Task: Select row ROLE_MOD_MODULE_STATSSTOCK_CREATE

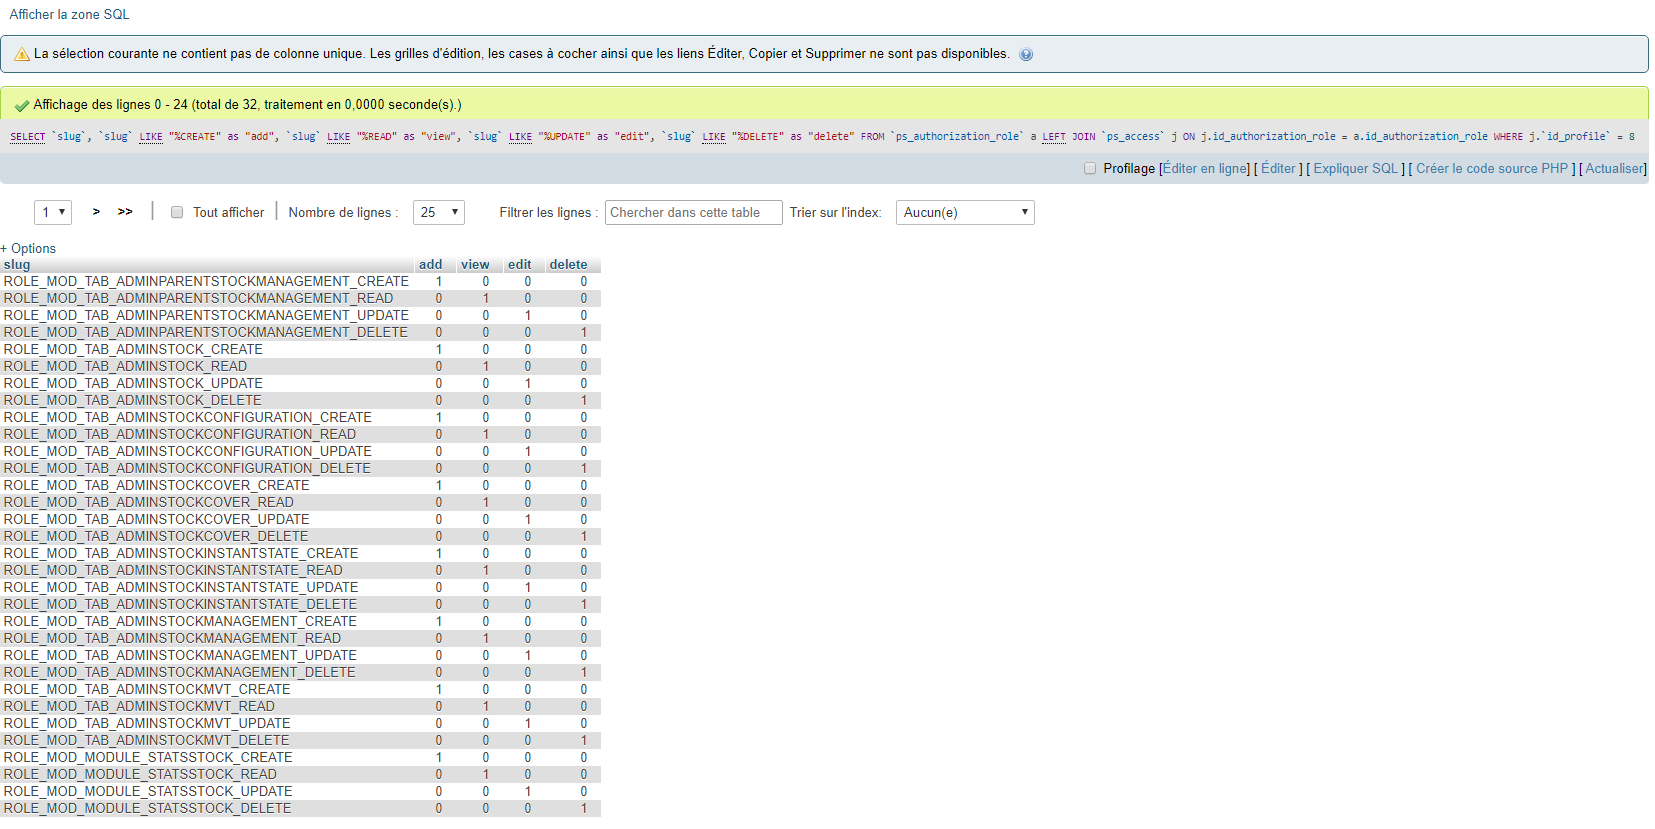Action: 300,757
